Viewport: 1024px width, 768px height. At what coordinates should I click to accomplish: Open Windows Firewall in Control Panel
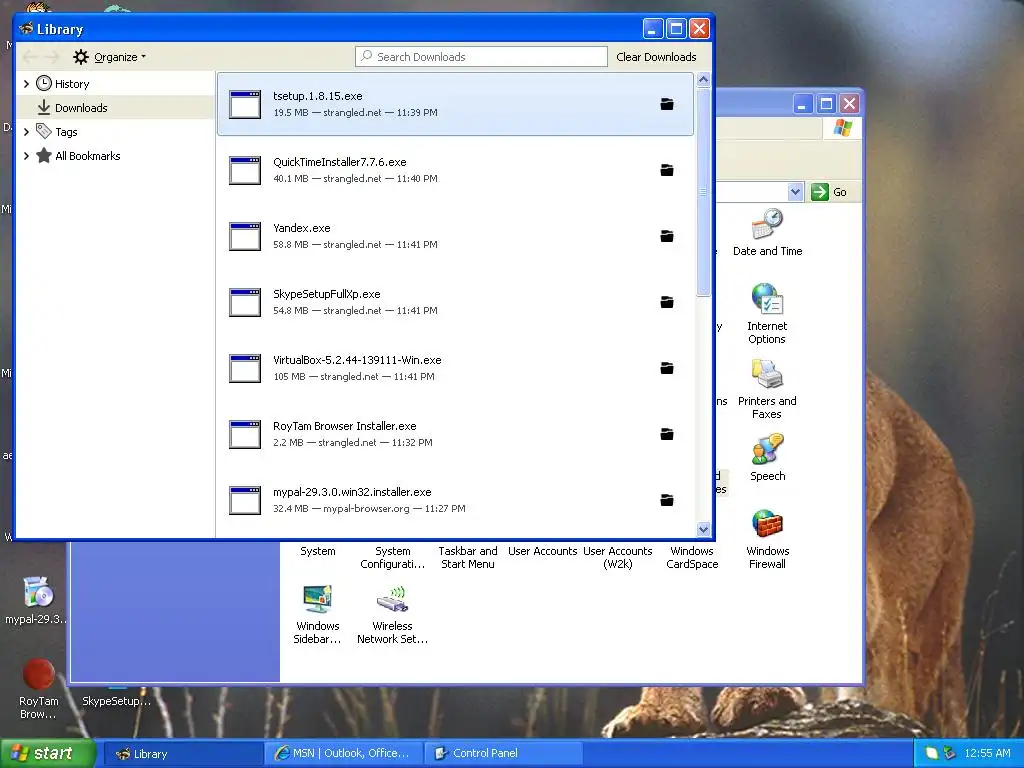pyautogui.click(x=767, y=539)
